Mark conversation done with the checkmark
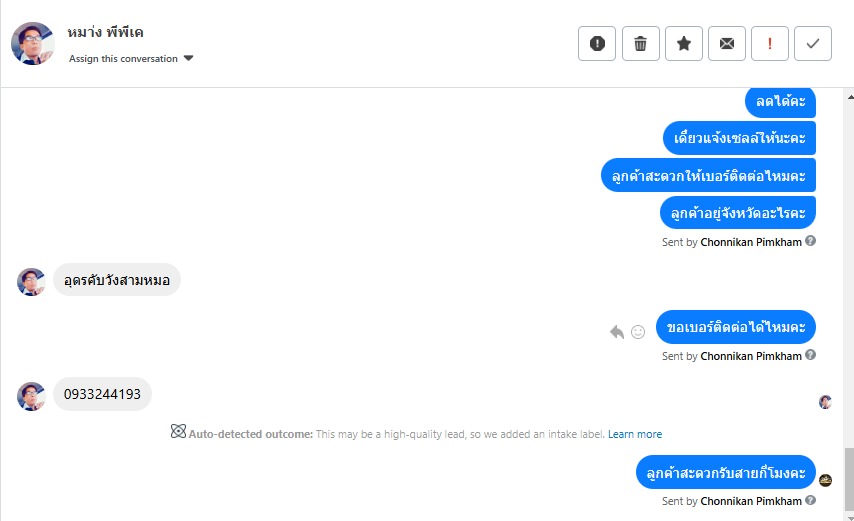This screenshot has height=521, width=854. tap(813, 43)
